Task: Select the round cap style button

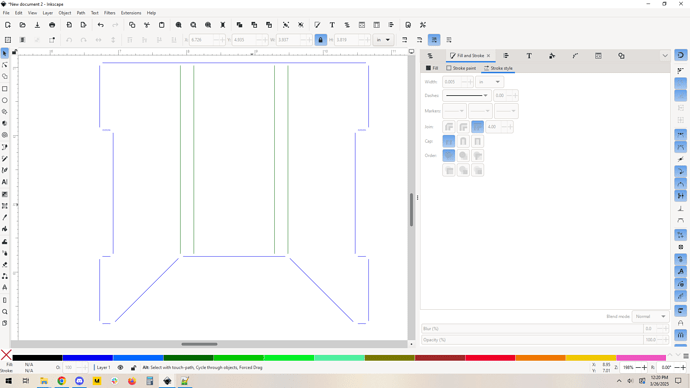Action: click(463, 141)
